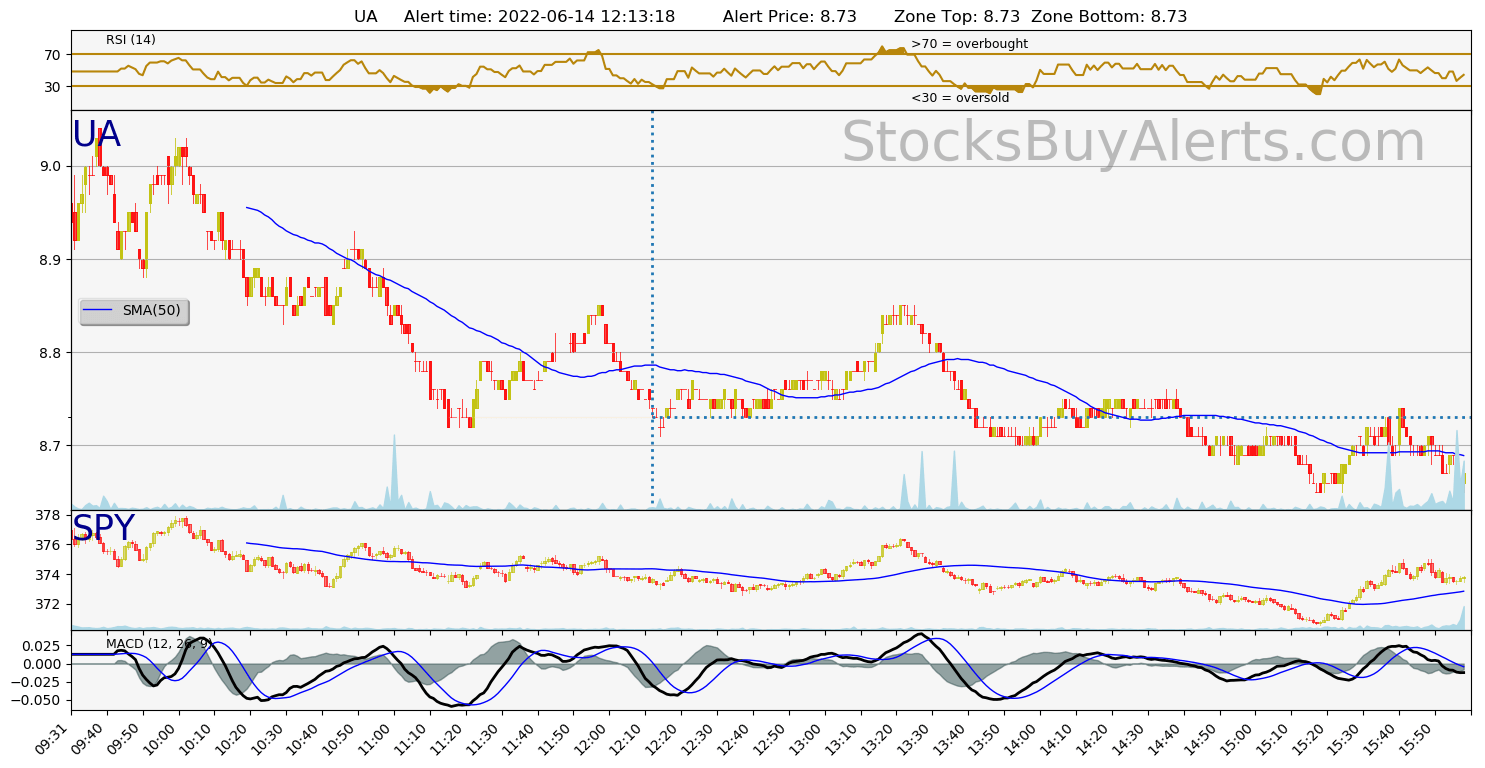Click the -0.025 MACD axis label
The image size is (1485, 768).
pyautogui.click(x=36, y=682)
